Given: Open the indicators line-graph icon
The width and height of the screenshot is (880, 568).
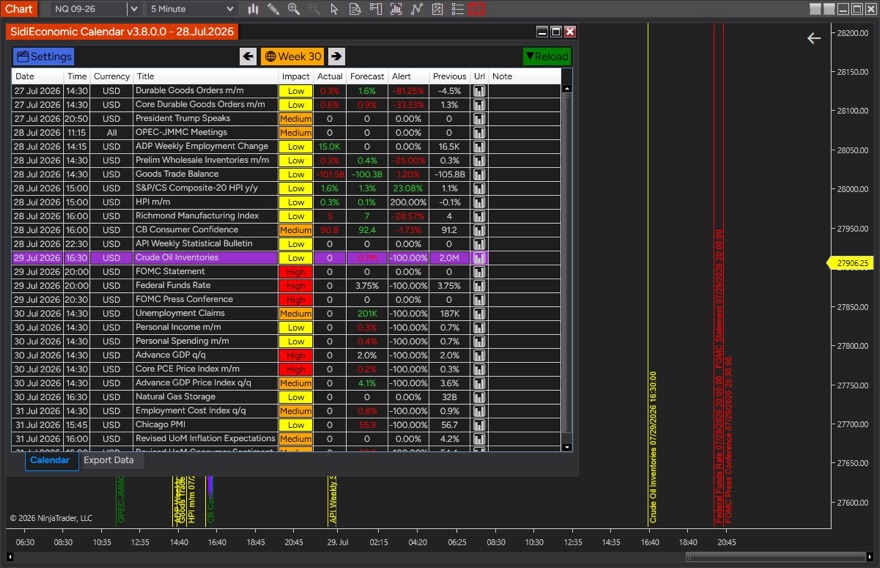Looking at the screenshot, I should (x=416, y=9).
